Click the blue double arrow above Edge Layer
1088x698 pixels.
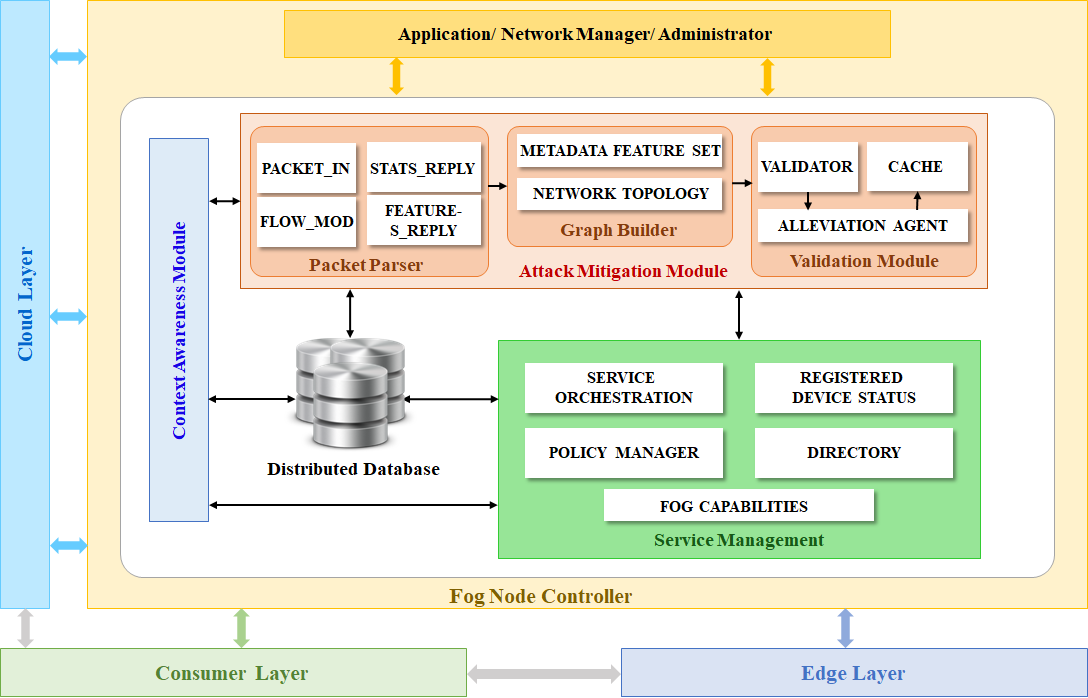coord(845,628)
